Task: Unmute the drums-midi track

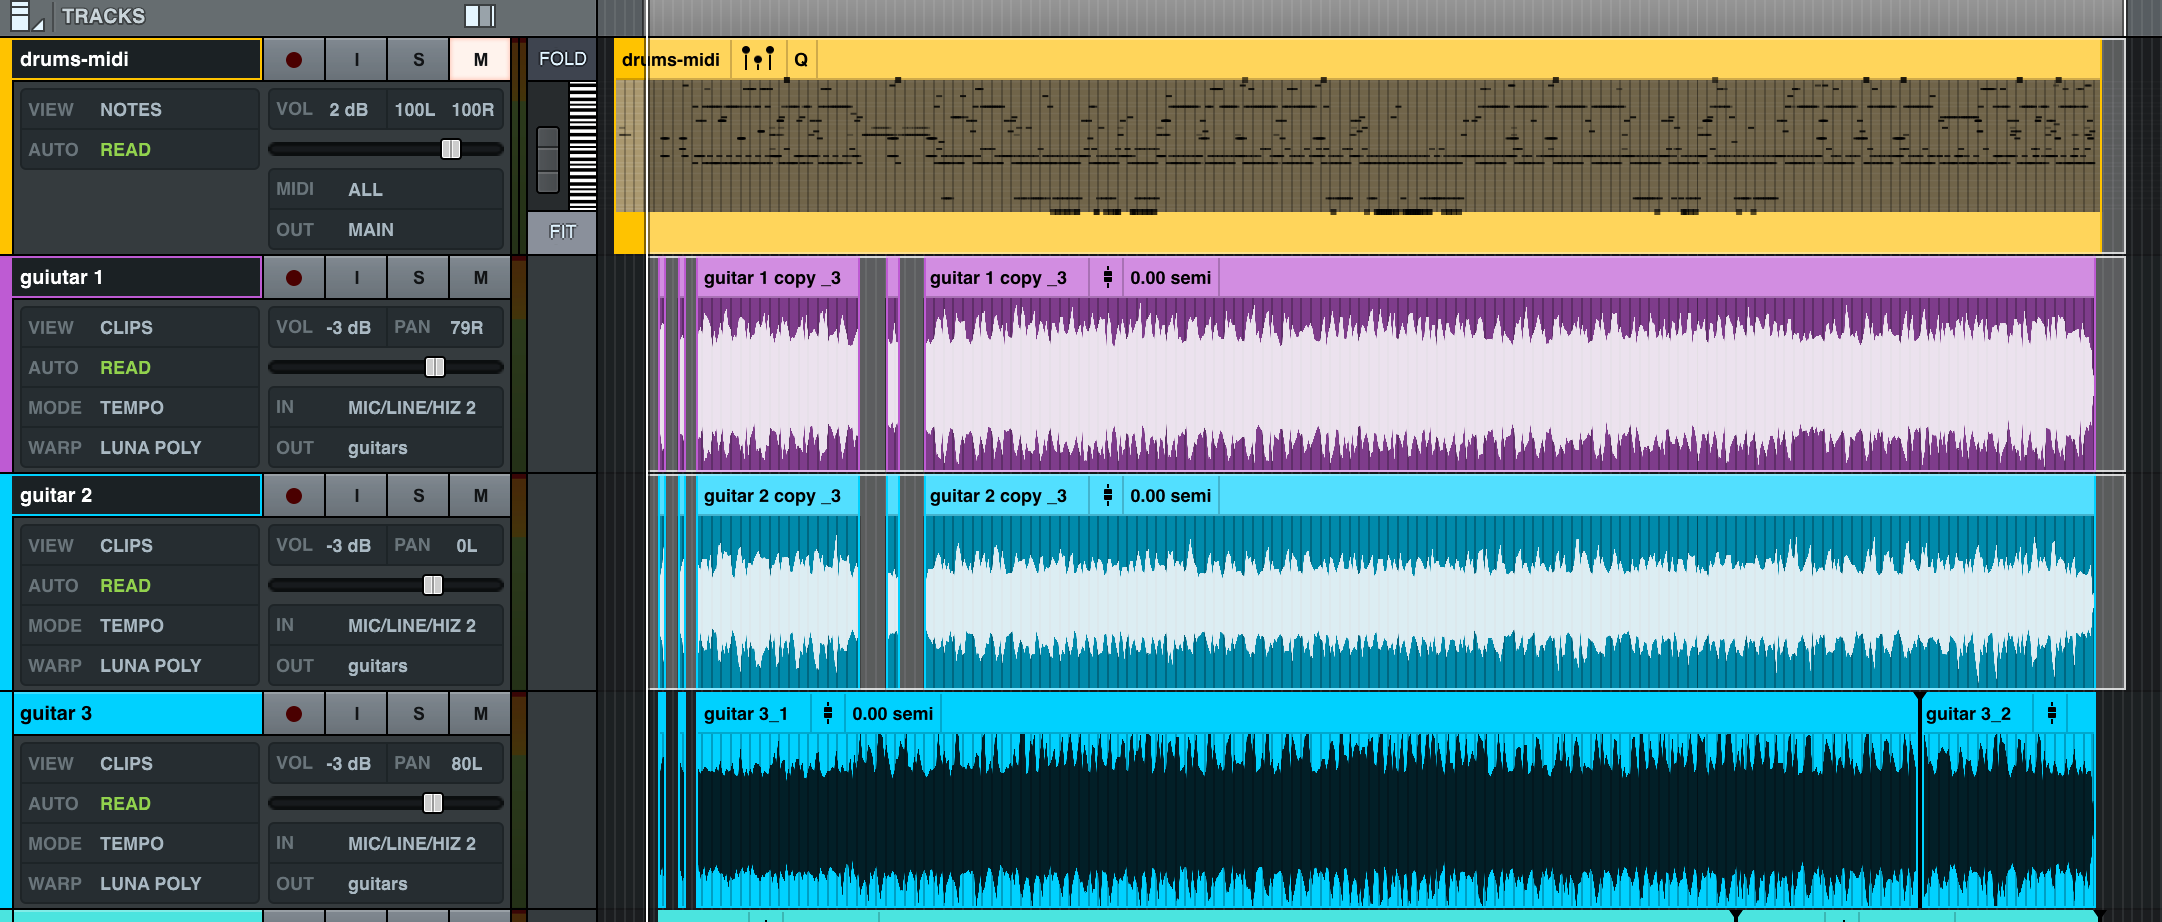Action: pyautogui.click(x=479, y=59)
